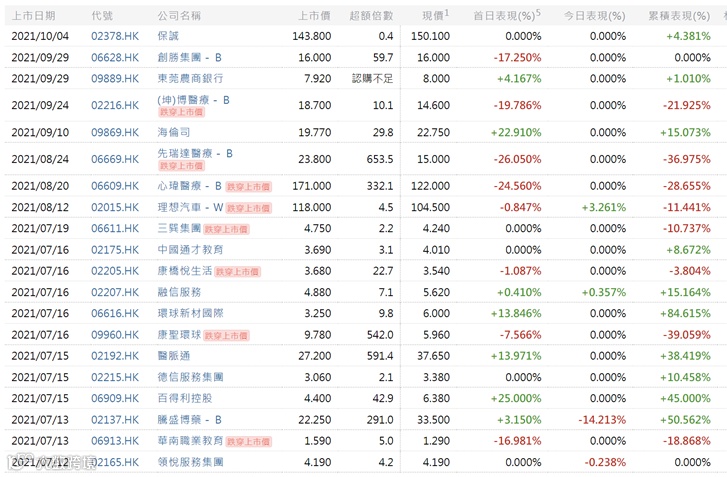Open stock code 02207.HK link
The image size is (727, 477).
(x=115, y=293)
